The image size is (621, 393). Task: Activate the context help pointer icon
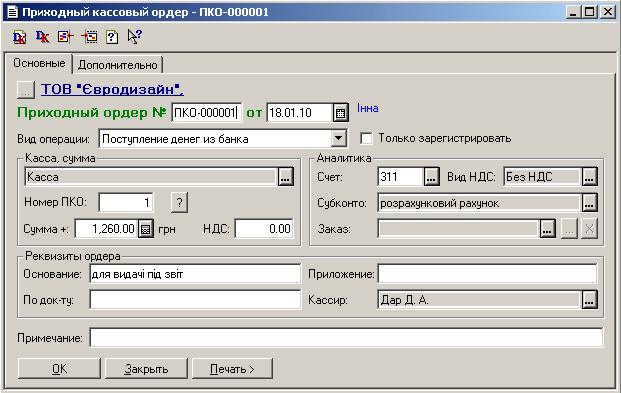point(135,36)
